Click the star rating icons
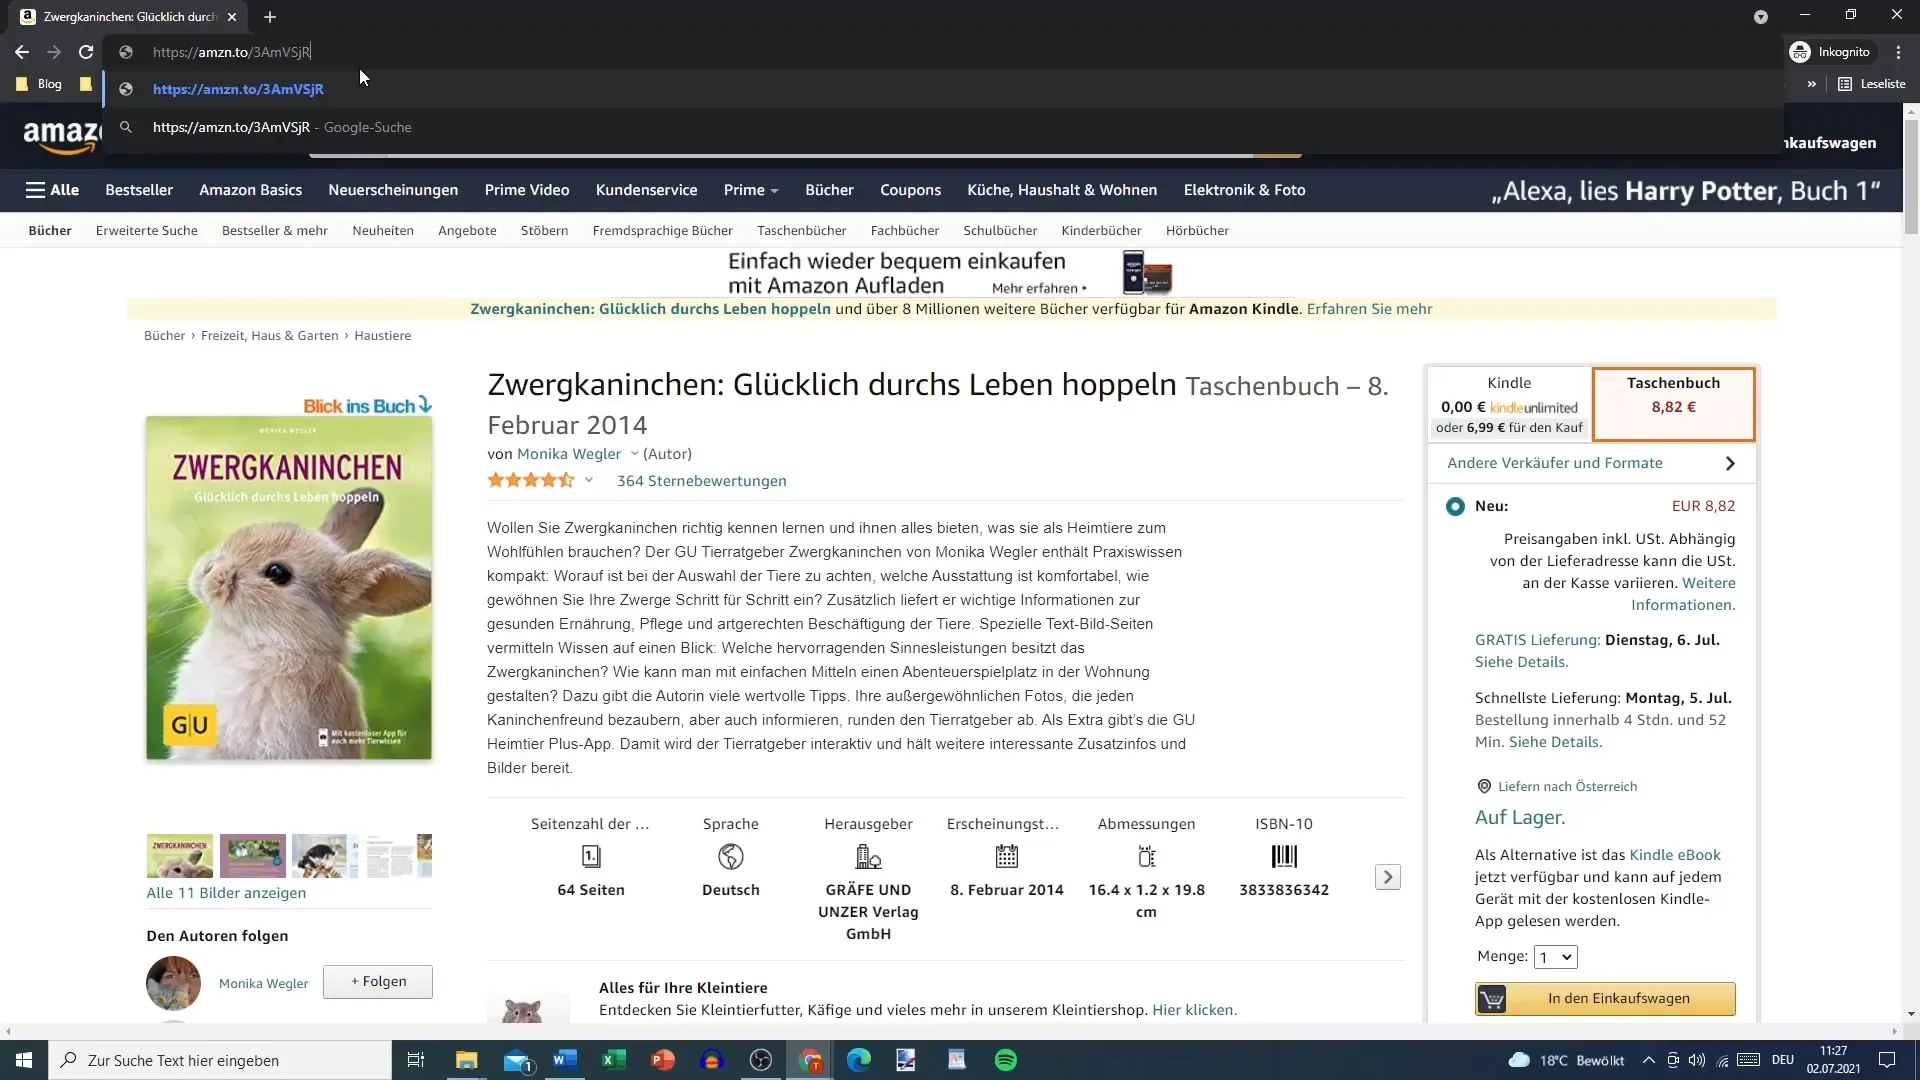The width and height of the screenshot is (1920, 1080). pos(531,480)
